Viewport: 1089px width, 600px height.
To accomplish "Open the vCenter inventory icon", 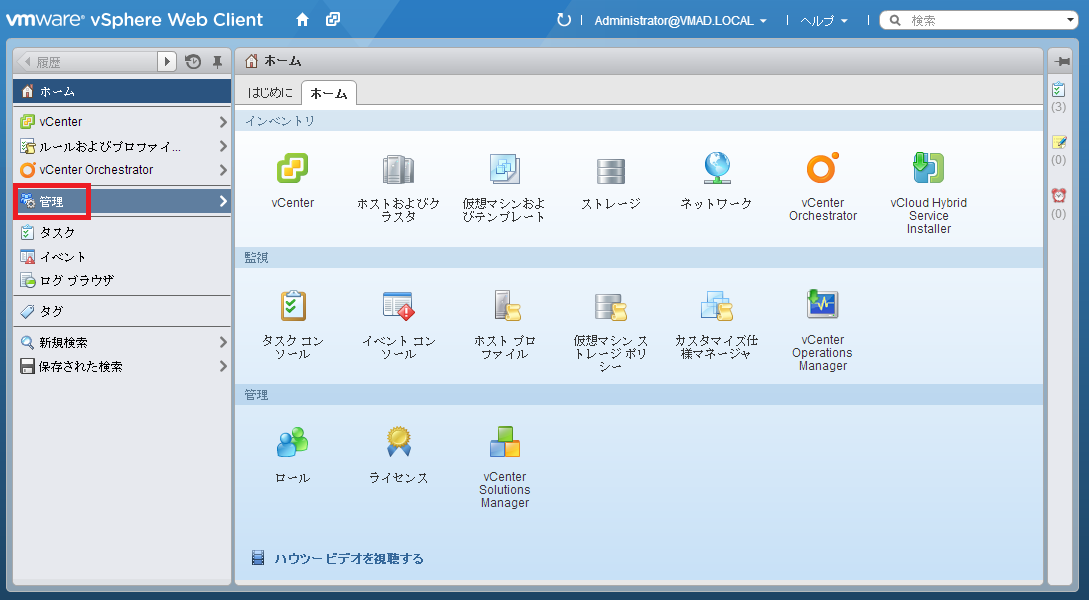I will pos(292,168).
